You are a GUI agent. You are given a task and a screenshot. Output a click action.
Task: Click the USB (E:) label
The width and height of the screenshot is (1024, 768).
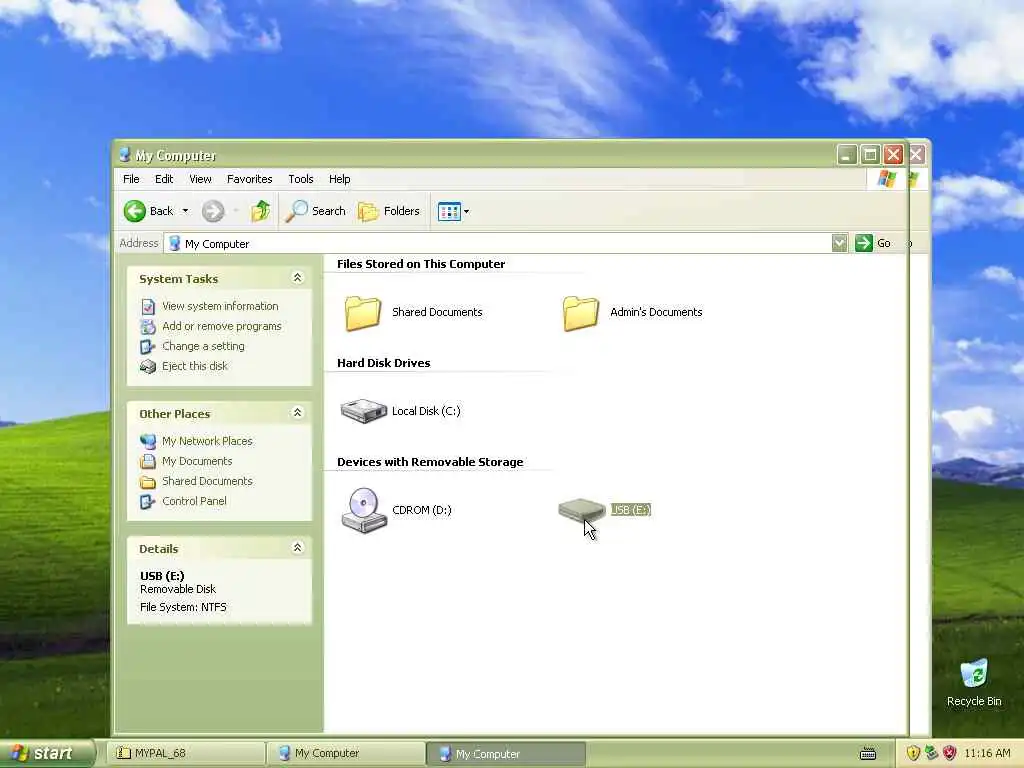(631, 510)
